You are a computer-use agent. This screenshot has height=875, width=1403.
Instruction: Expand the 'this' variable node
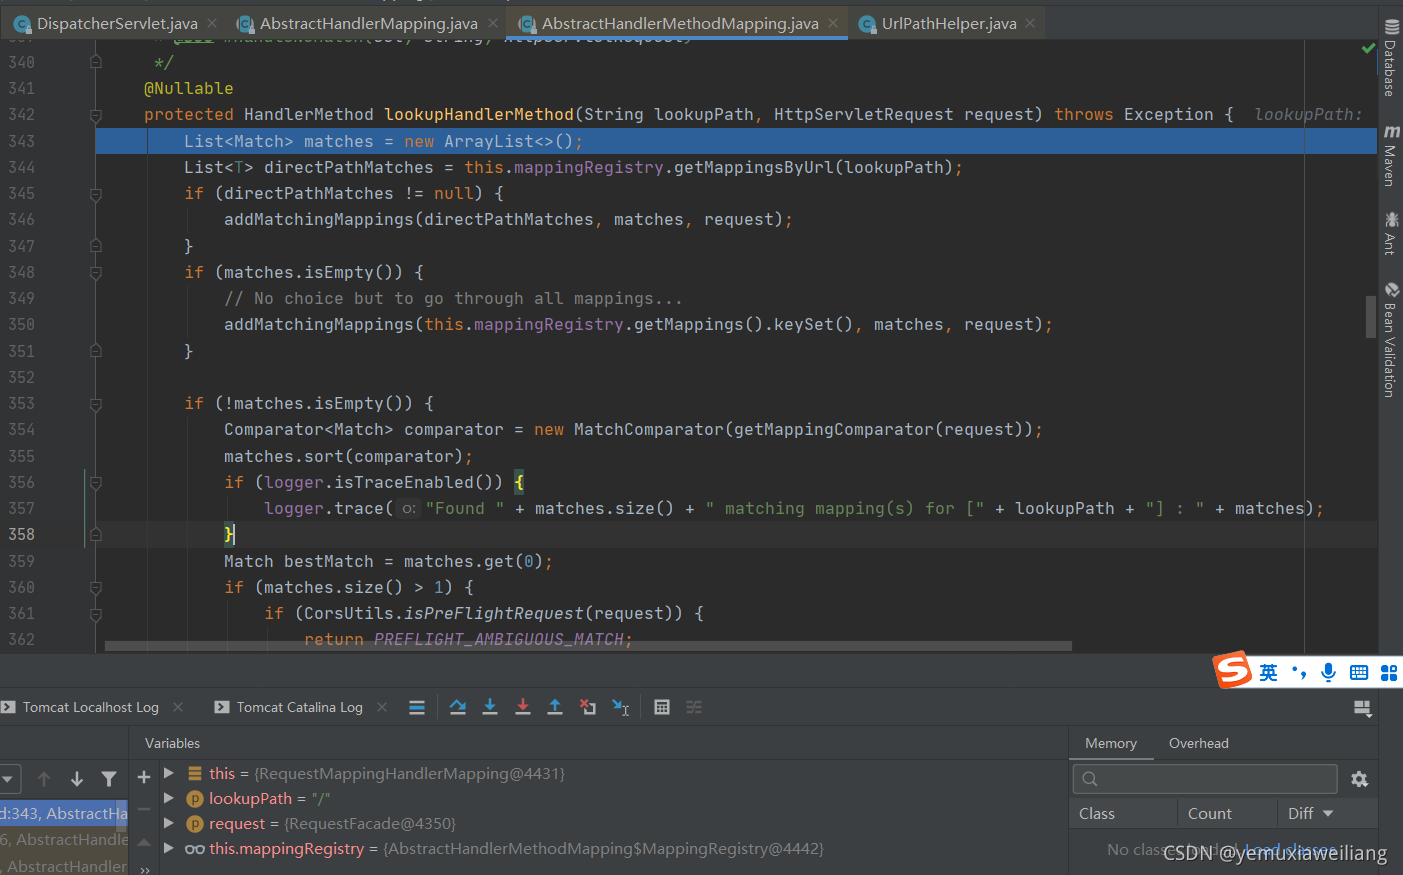(169, 773)
